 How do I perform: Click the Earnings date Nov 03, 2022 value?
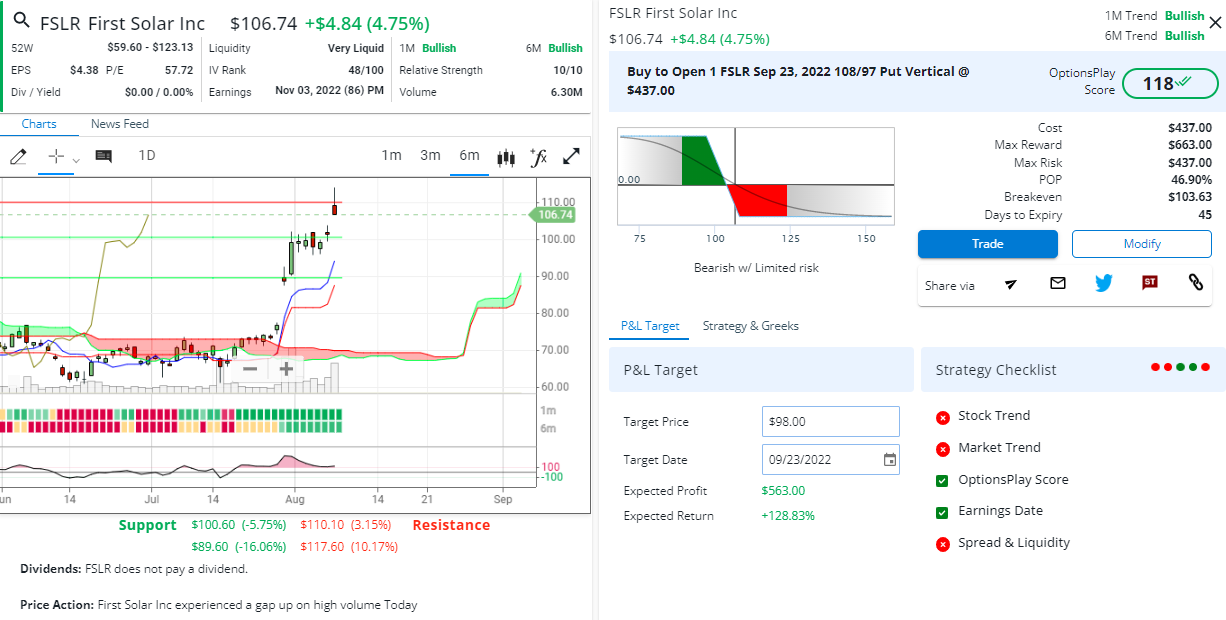click(x=329, y=91)
